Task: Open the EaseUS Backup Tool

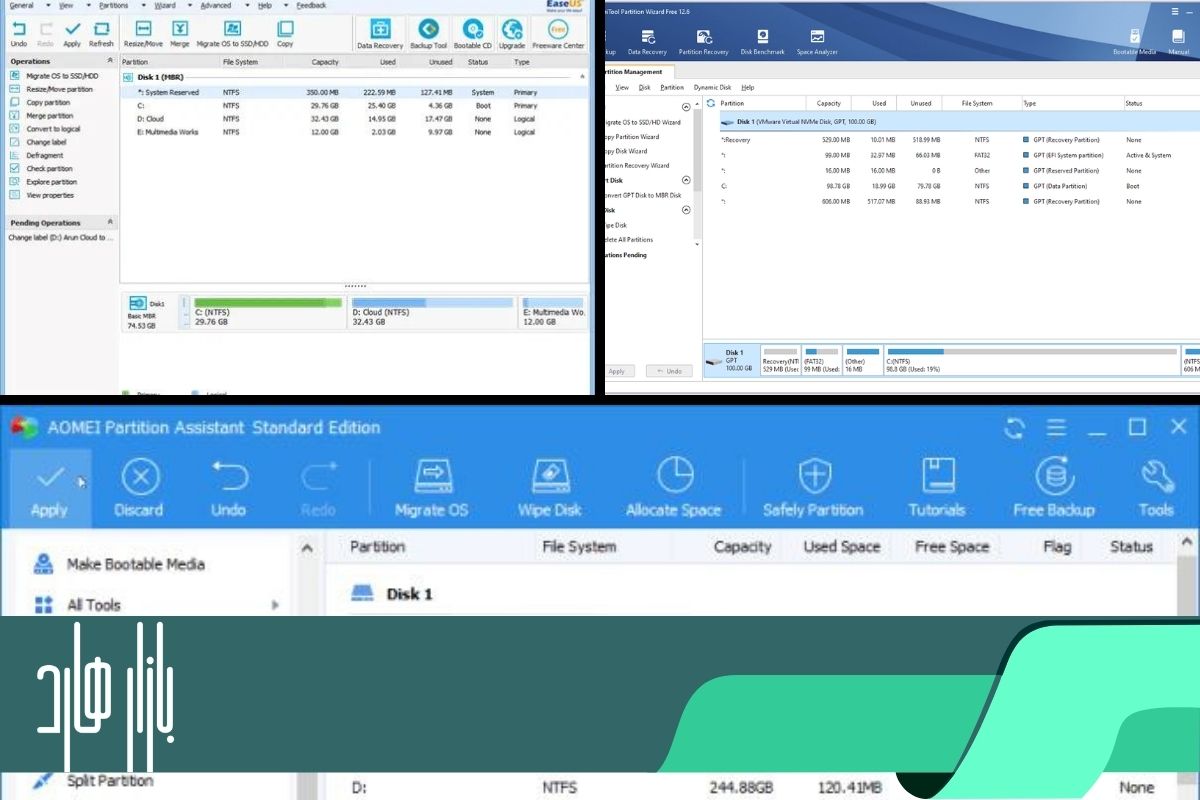Action: (428, 34)
